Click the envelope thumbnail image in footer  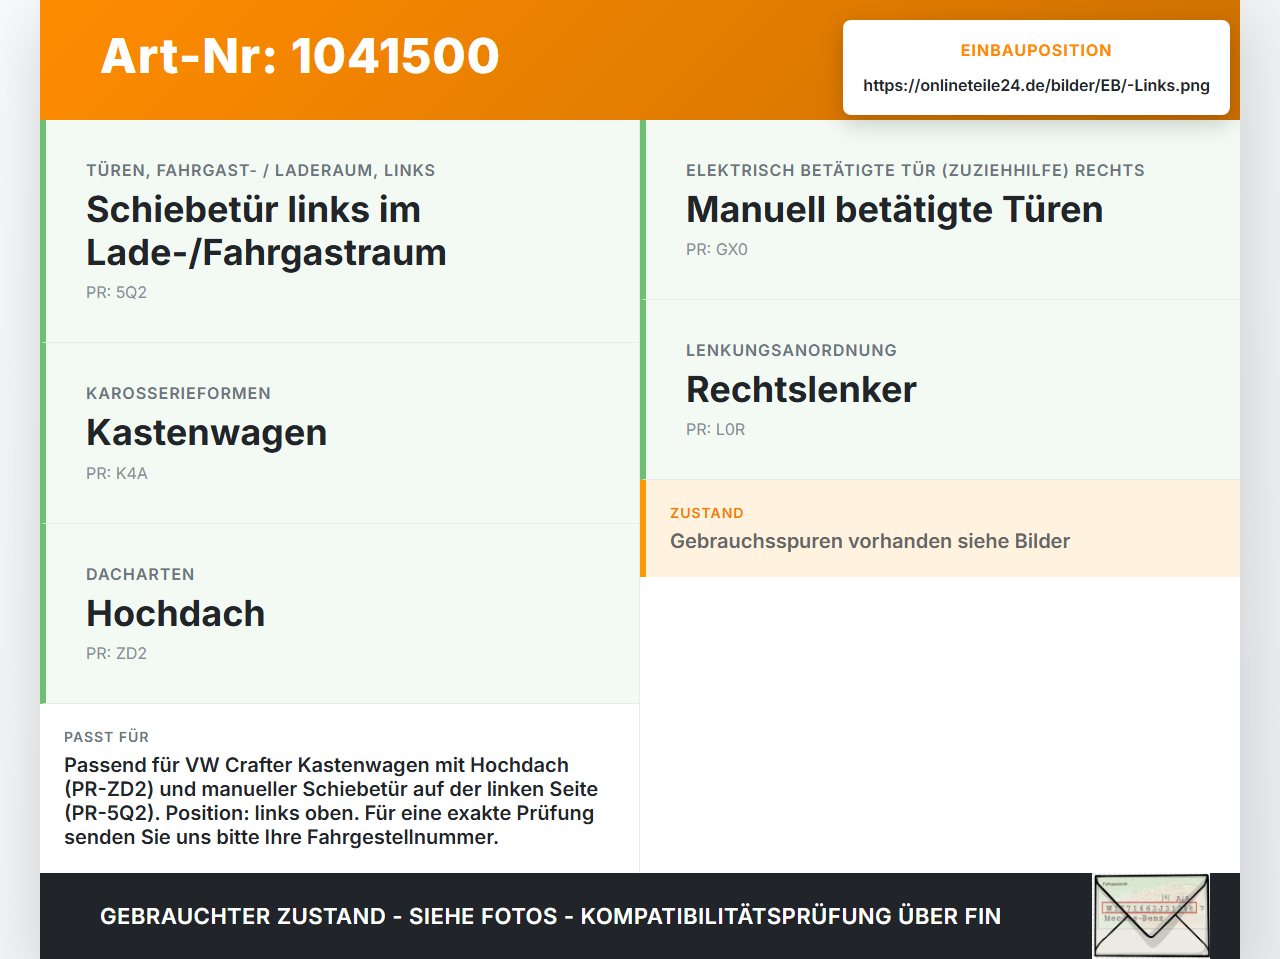(1151, 916)
